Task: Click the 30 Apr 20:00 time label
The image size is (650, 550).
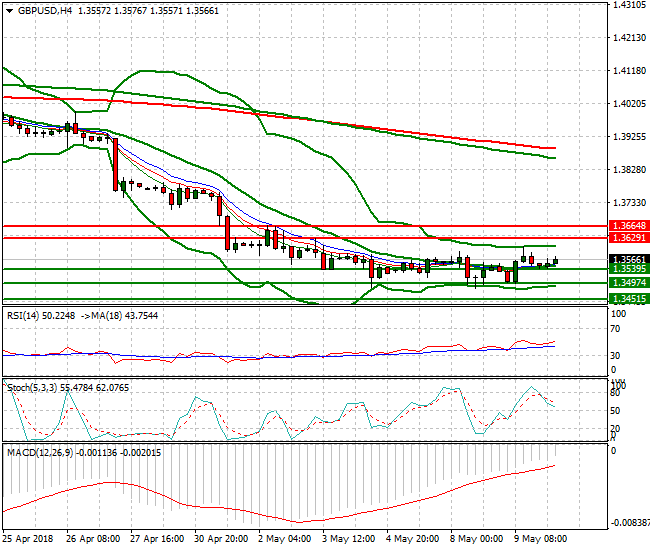Action: (x=221, y=539)
